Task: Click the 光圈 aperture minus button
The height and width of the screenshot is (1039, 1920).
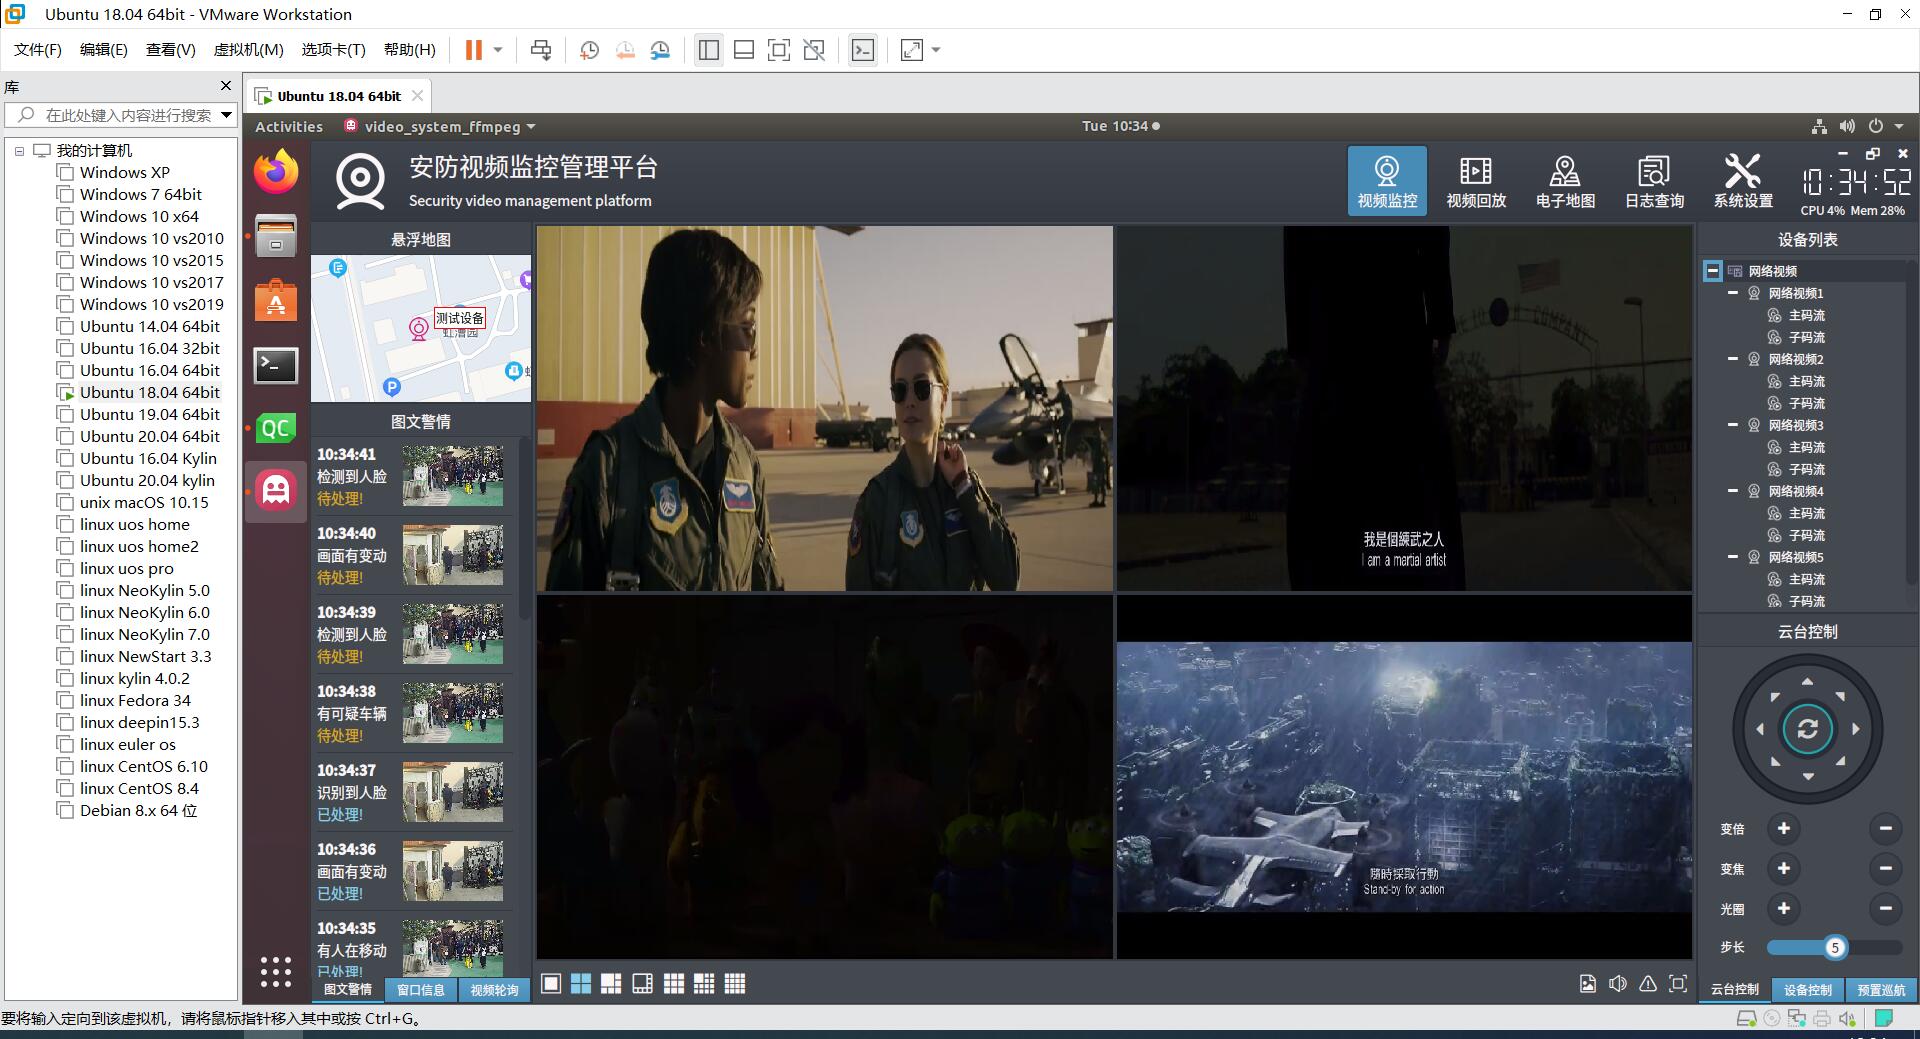Action: click(1885, 909)
